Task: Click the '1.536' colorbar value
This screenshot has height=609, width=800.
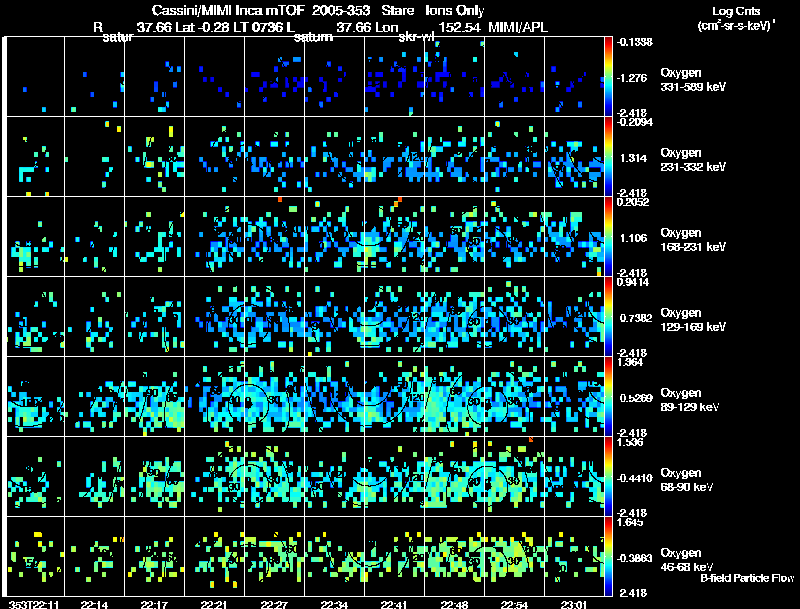Action: click(x=630, y=442)
